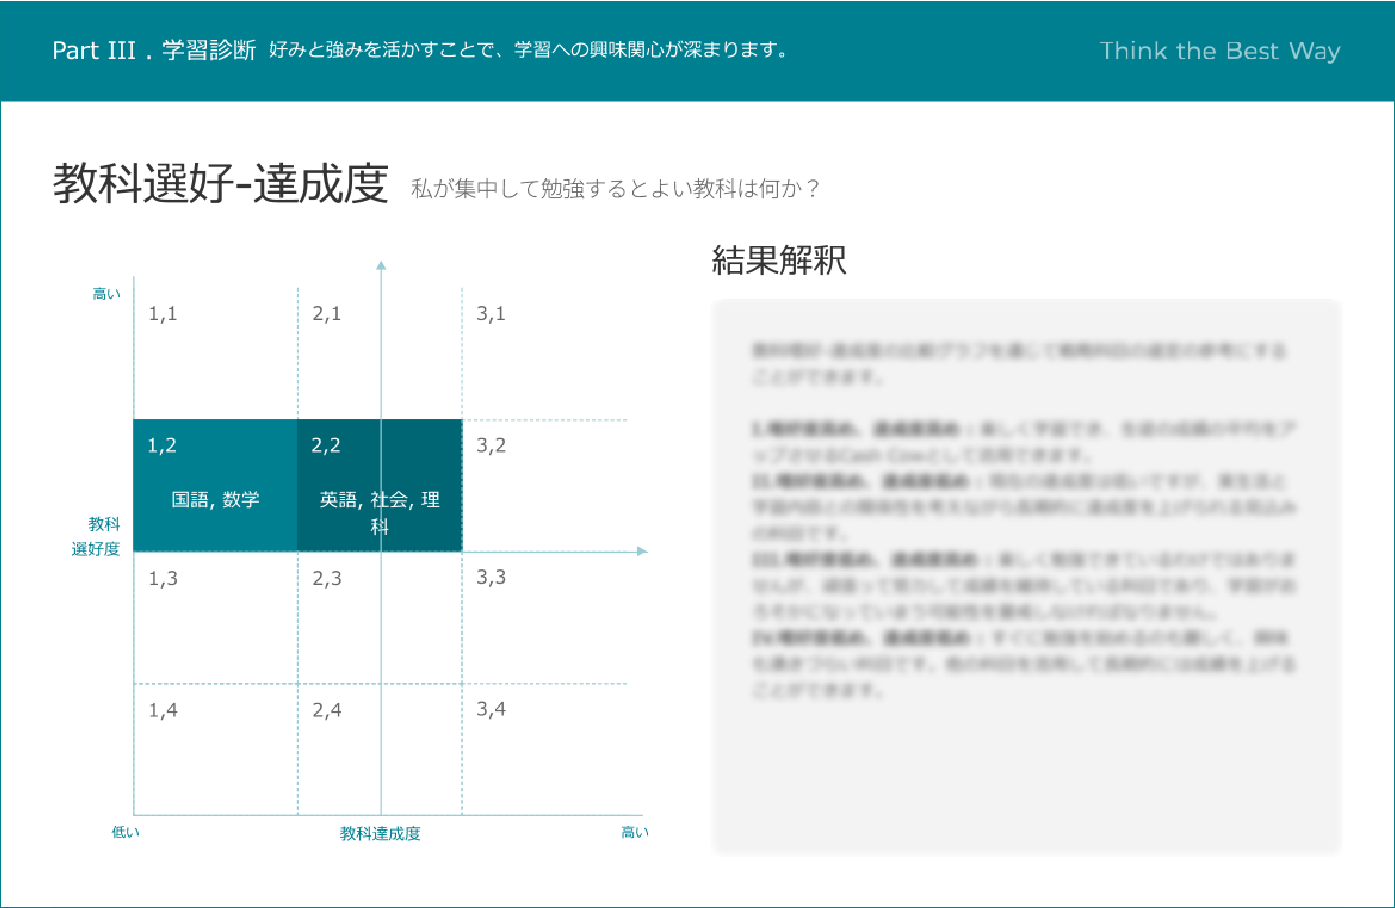Click the 結果解釈 section heading
The image size is (1395, 908).
[779, 261]
